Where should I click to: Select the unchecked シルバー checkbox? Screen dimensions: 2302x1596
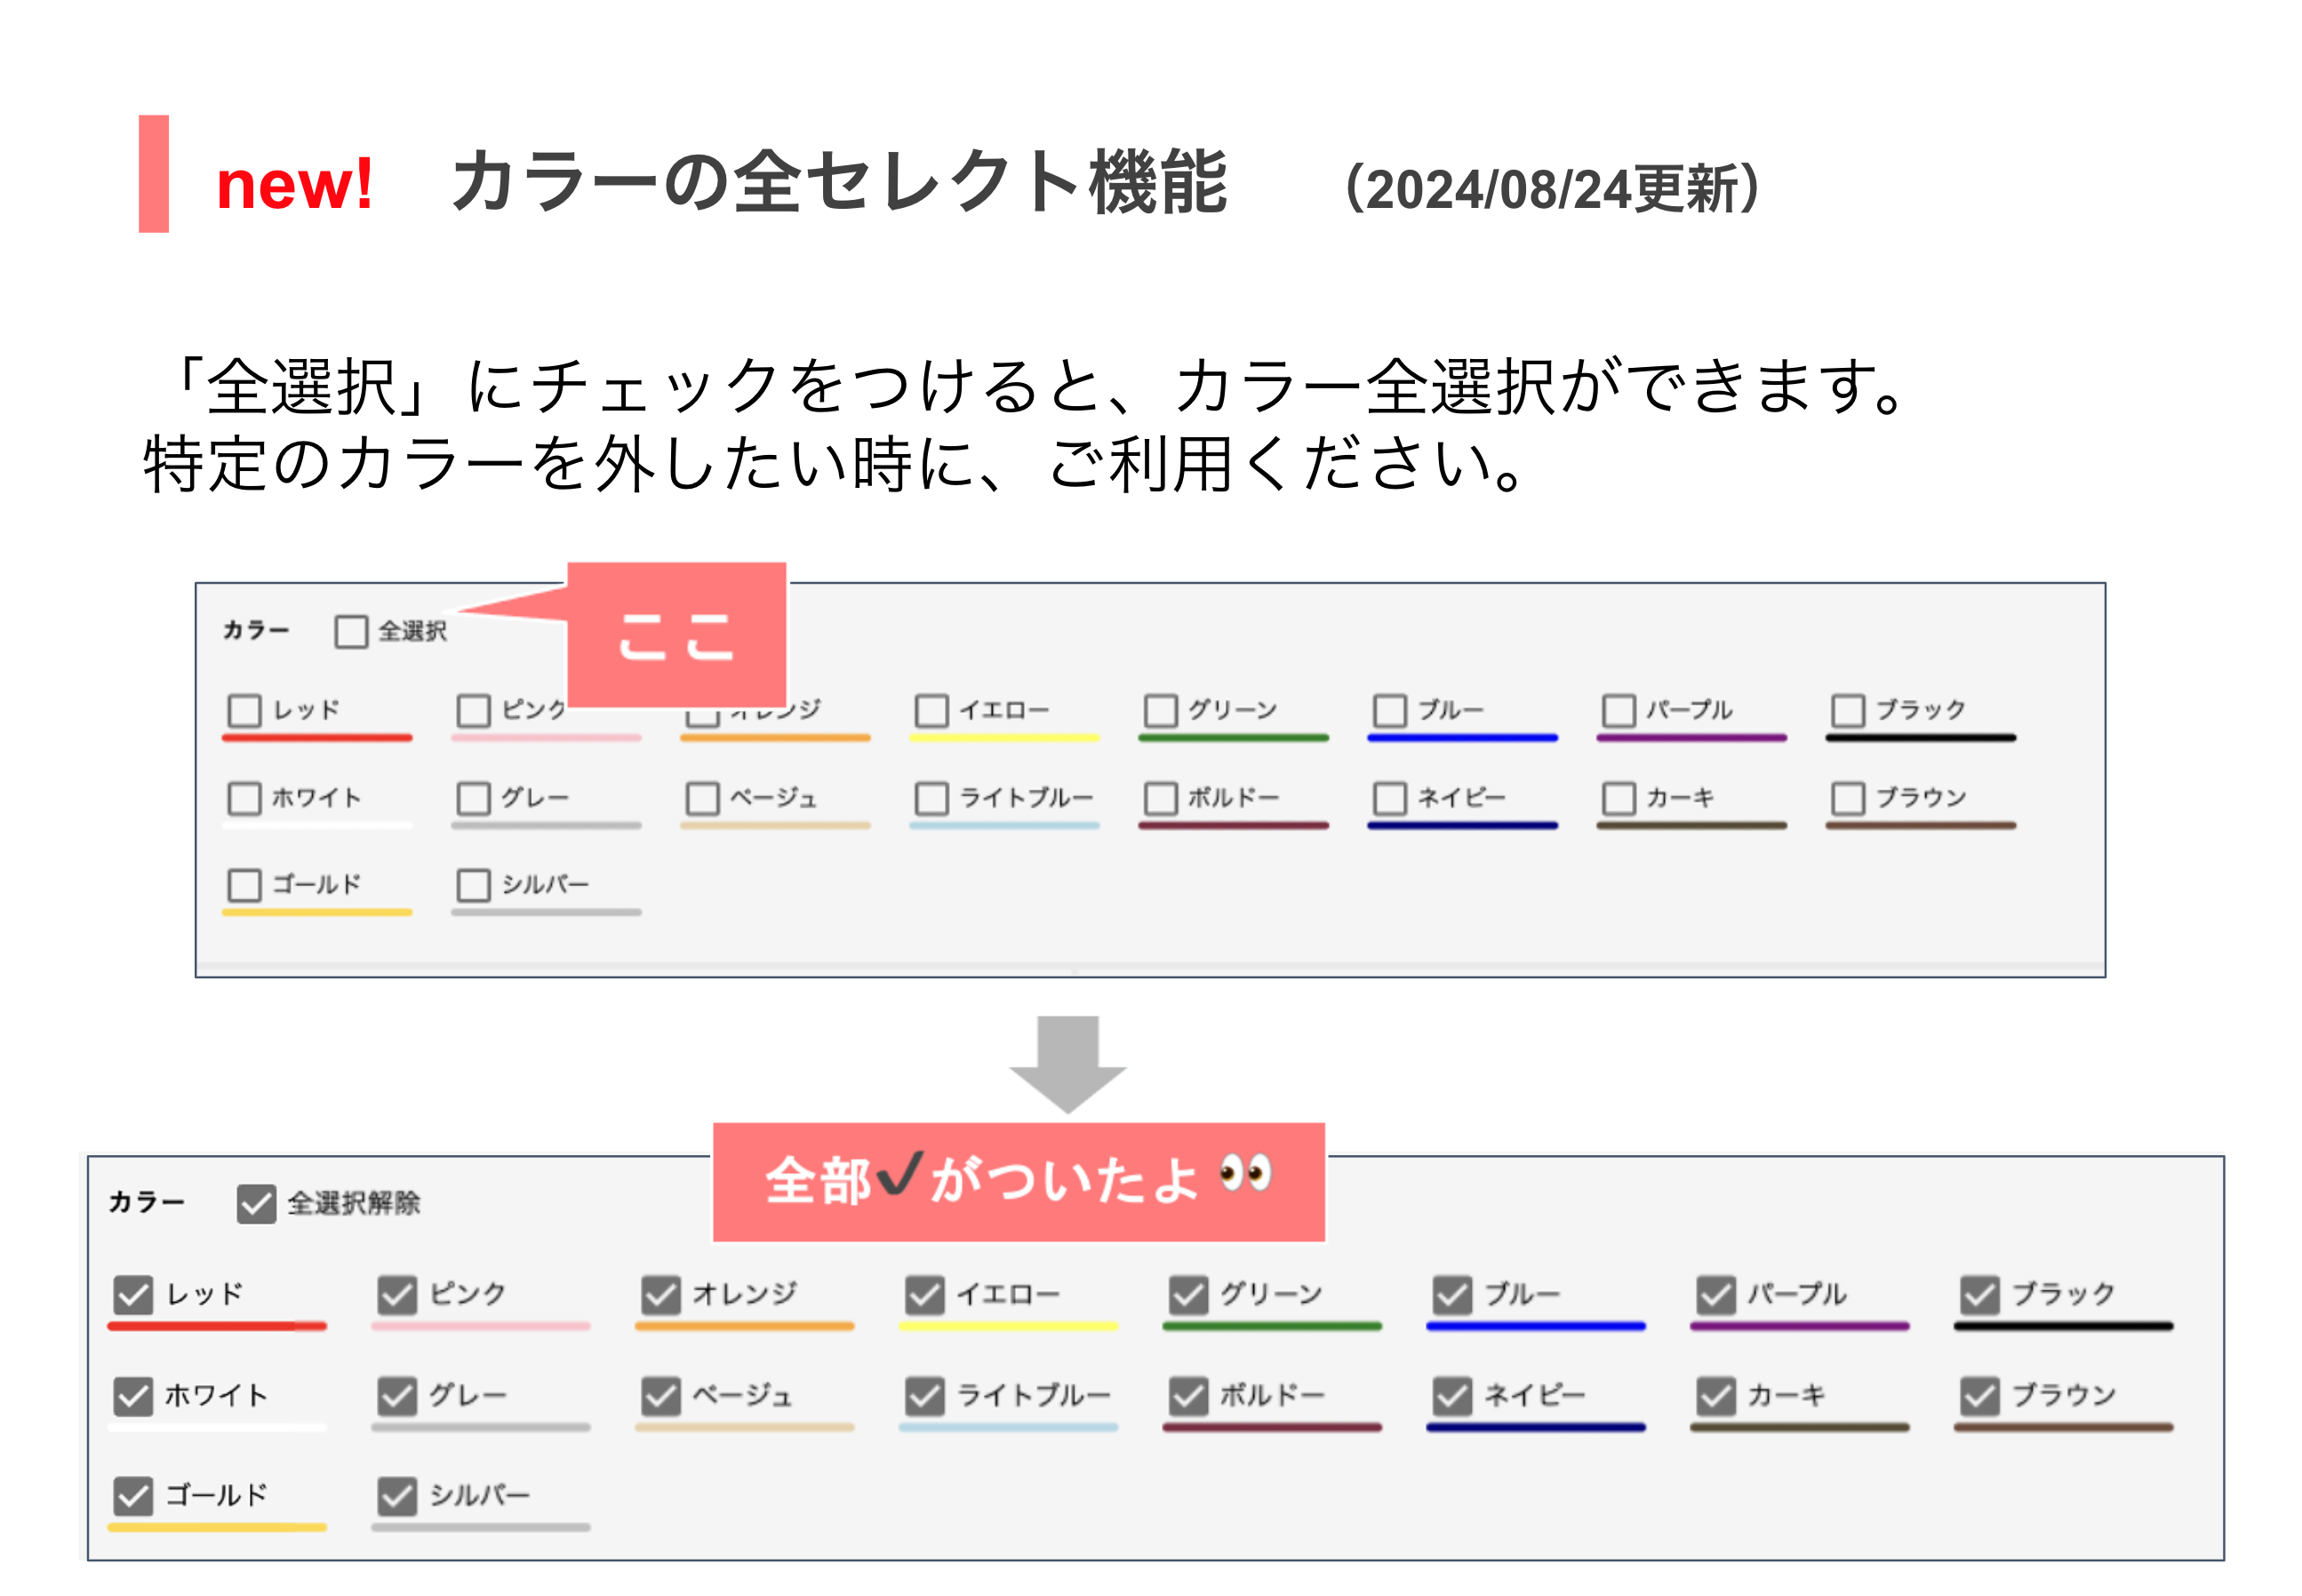click(473, 885)
